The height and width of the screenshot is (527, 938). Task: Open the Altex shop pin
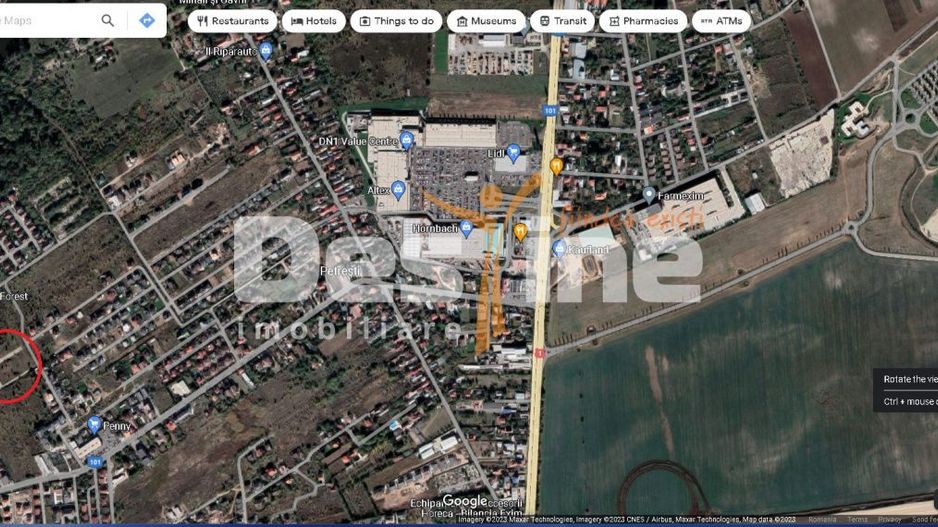click(x=398, y=190)
